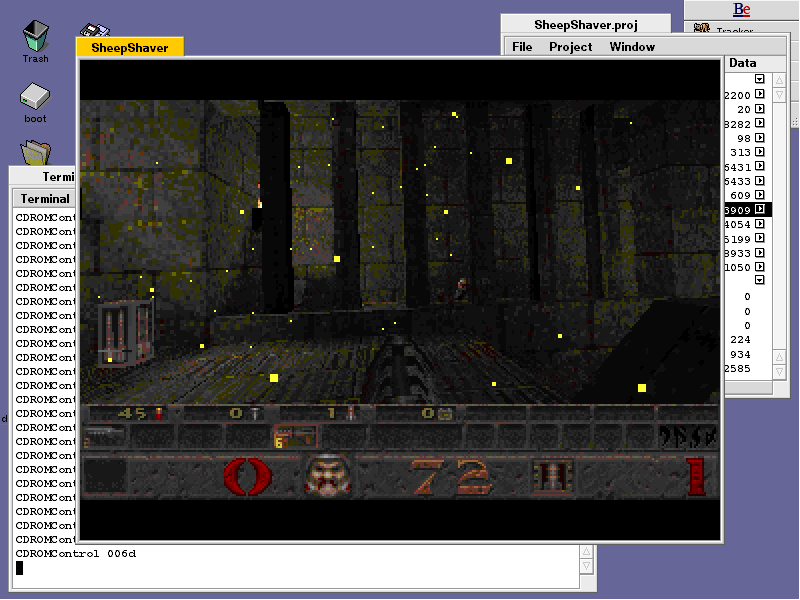The width and height of the screenshot is (800, 600).
Task: Collapse the top down-arrow in Data column
Action: (760, 79)
